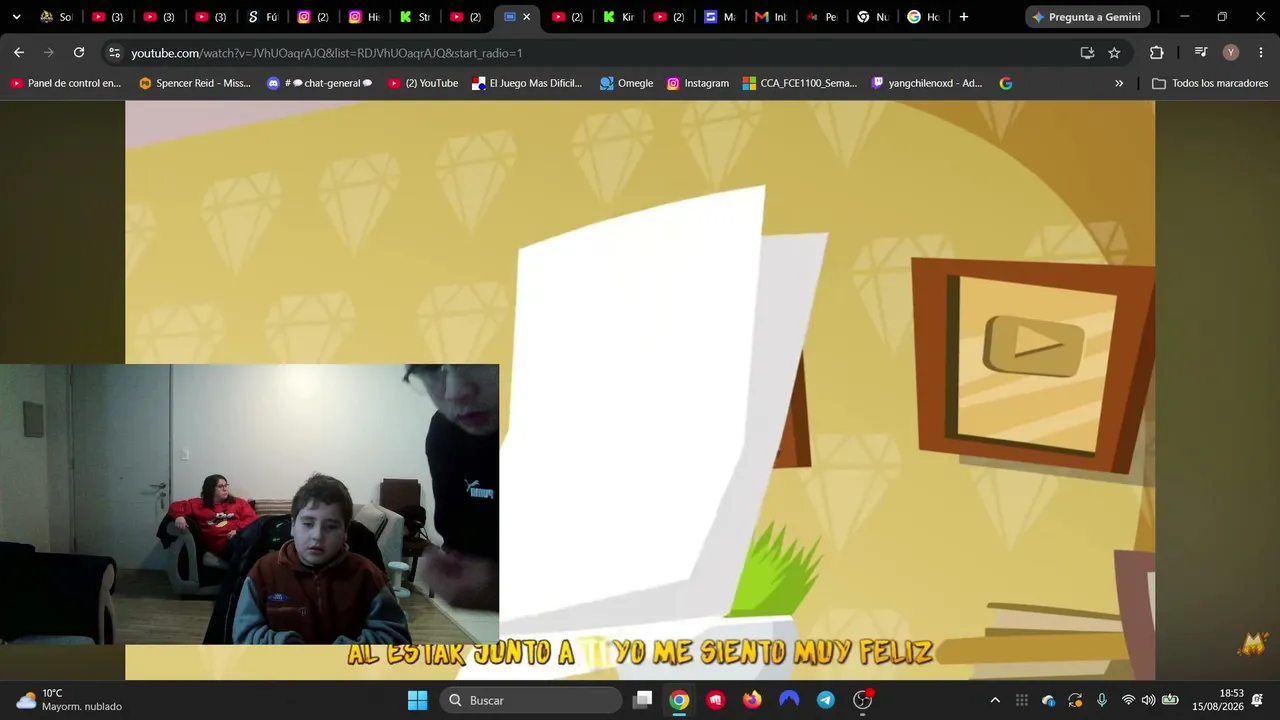The image size is (1280, 720).
Task: Open the Chrome three-dot menu
Action: [1260, 53]
